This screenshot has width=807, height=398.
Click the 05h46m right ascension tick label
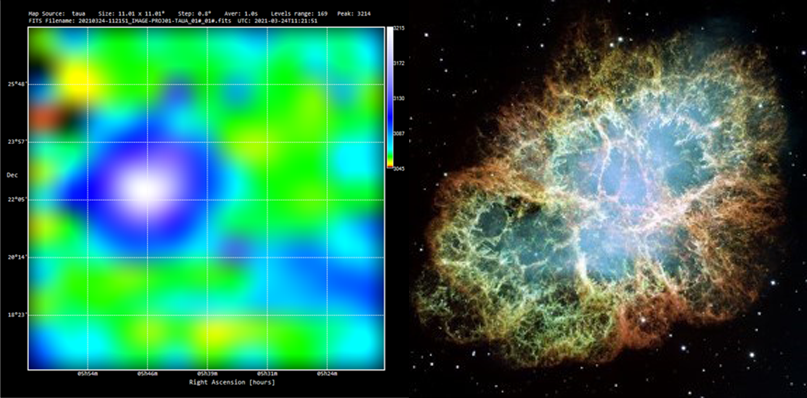click(147, 373)
